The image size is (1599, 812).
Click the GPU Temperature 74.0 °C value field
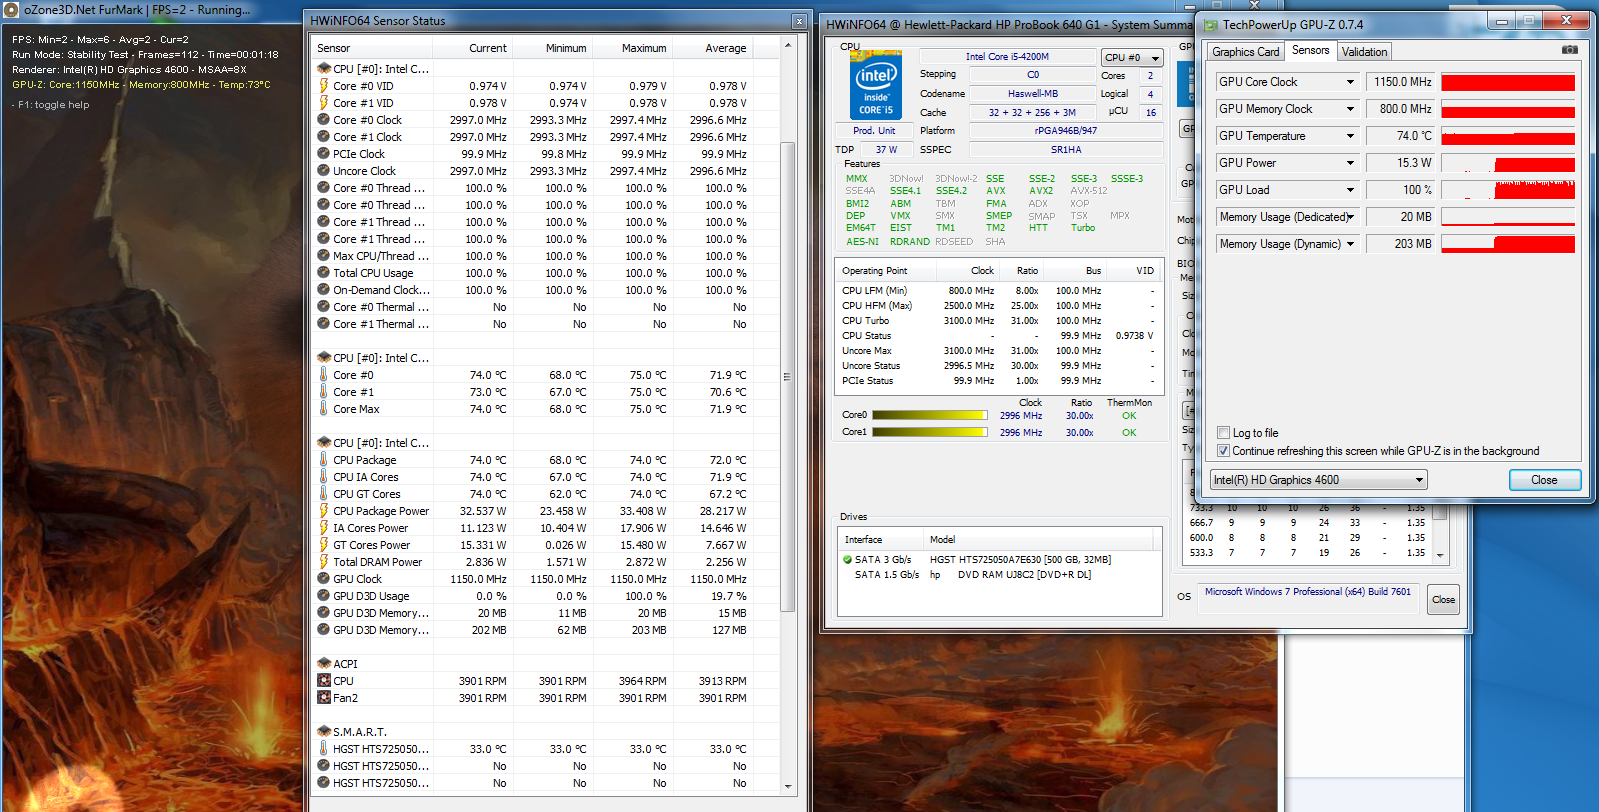point(1401,136)
